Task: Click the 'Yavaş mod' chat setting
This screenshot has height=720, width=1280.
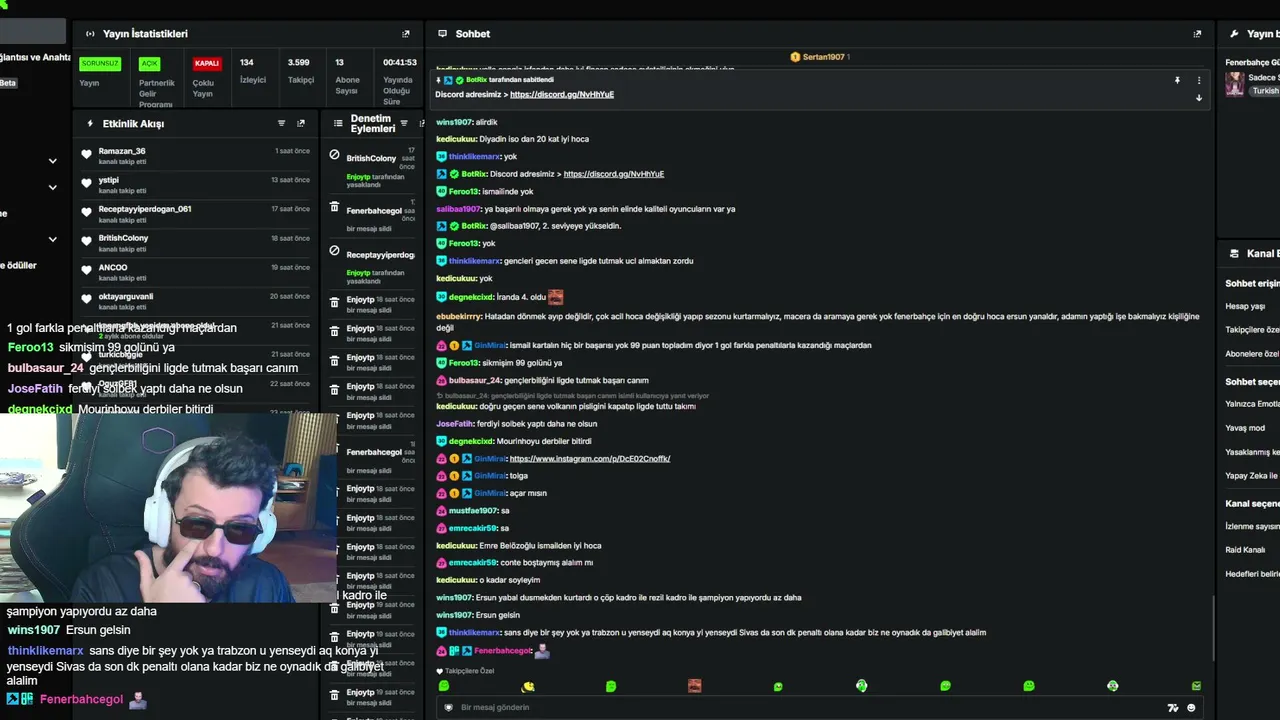Action: [x=1245, y=428]
